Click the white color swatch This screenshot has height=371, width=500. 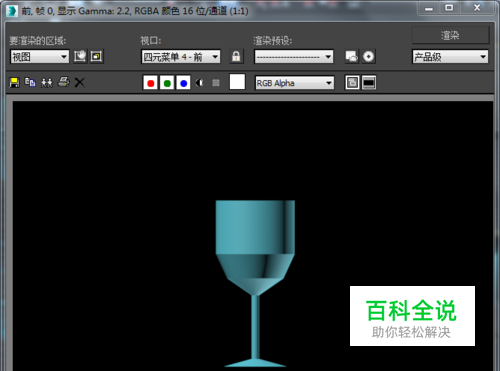(x=237, y=82)
